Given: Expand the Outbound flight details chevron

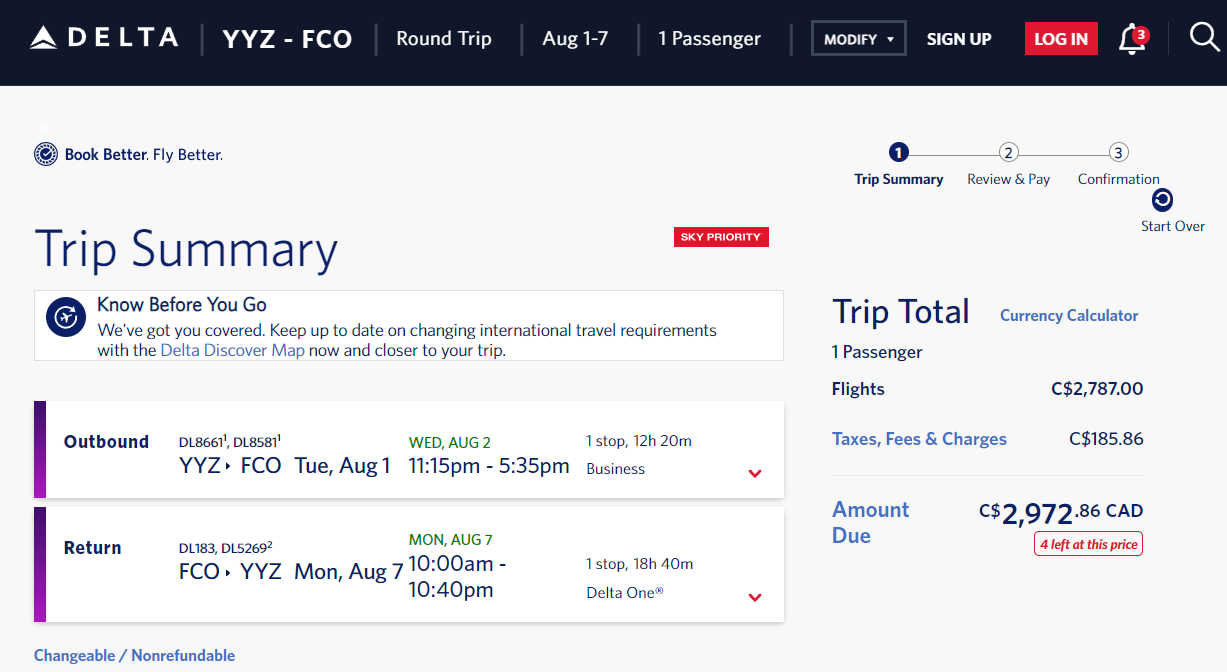Looking at the screenshot, I should [755, 473].
